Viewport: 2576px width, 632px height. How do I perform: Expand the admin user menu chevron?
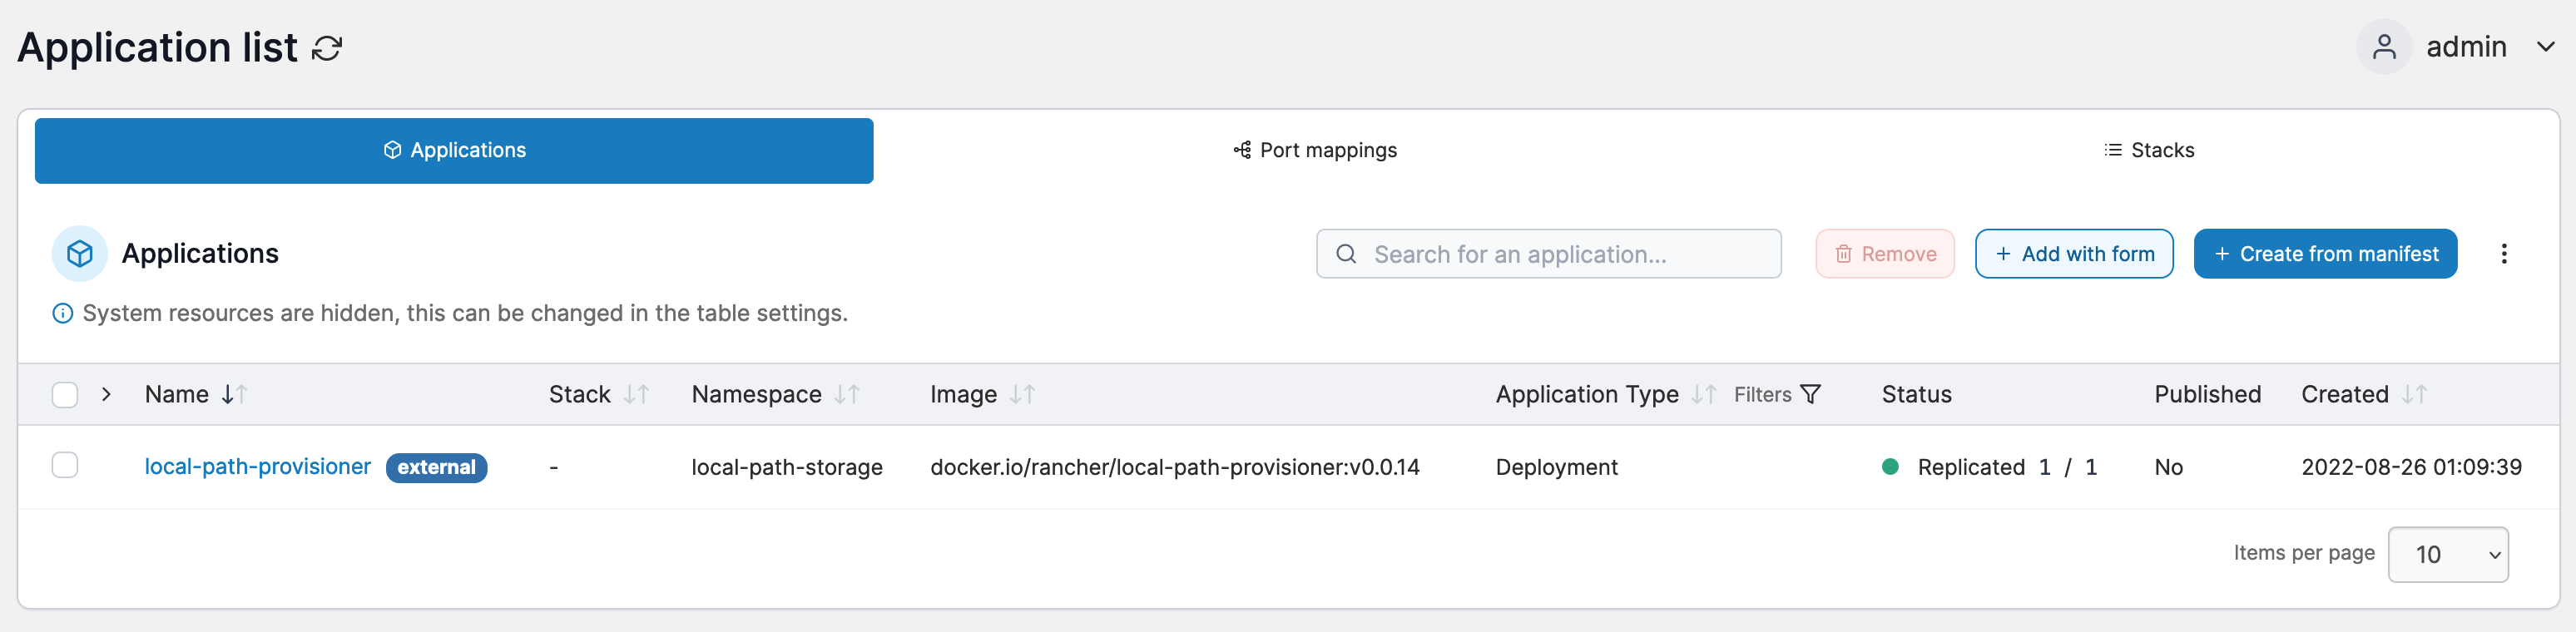click(x=2545, y=47)
